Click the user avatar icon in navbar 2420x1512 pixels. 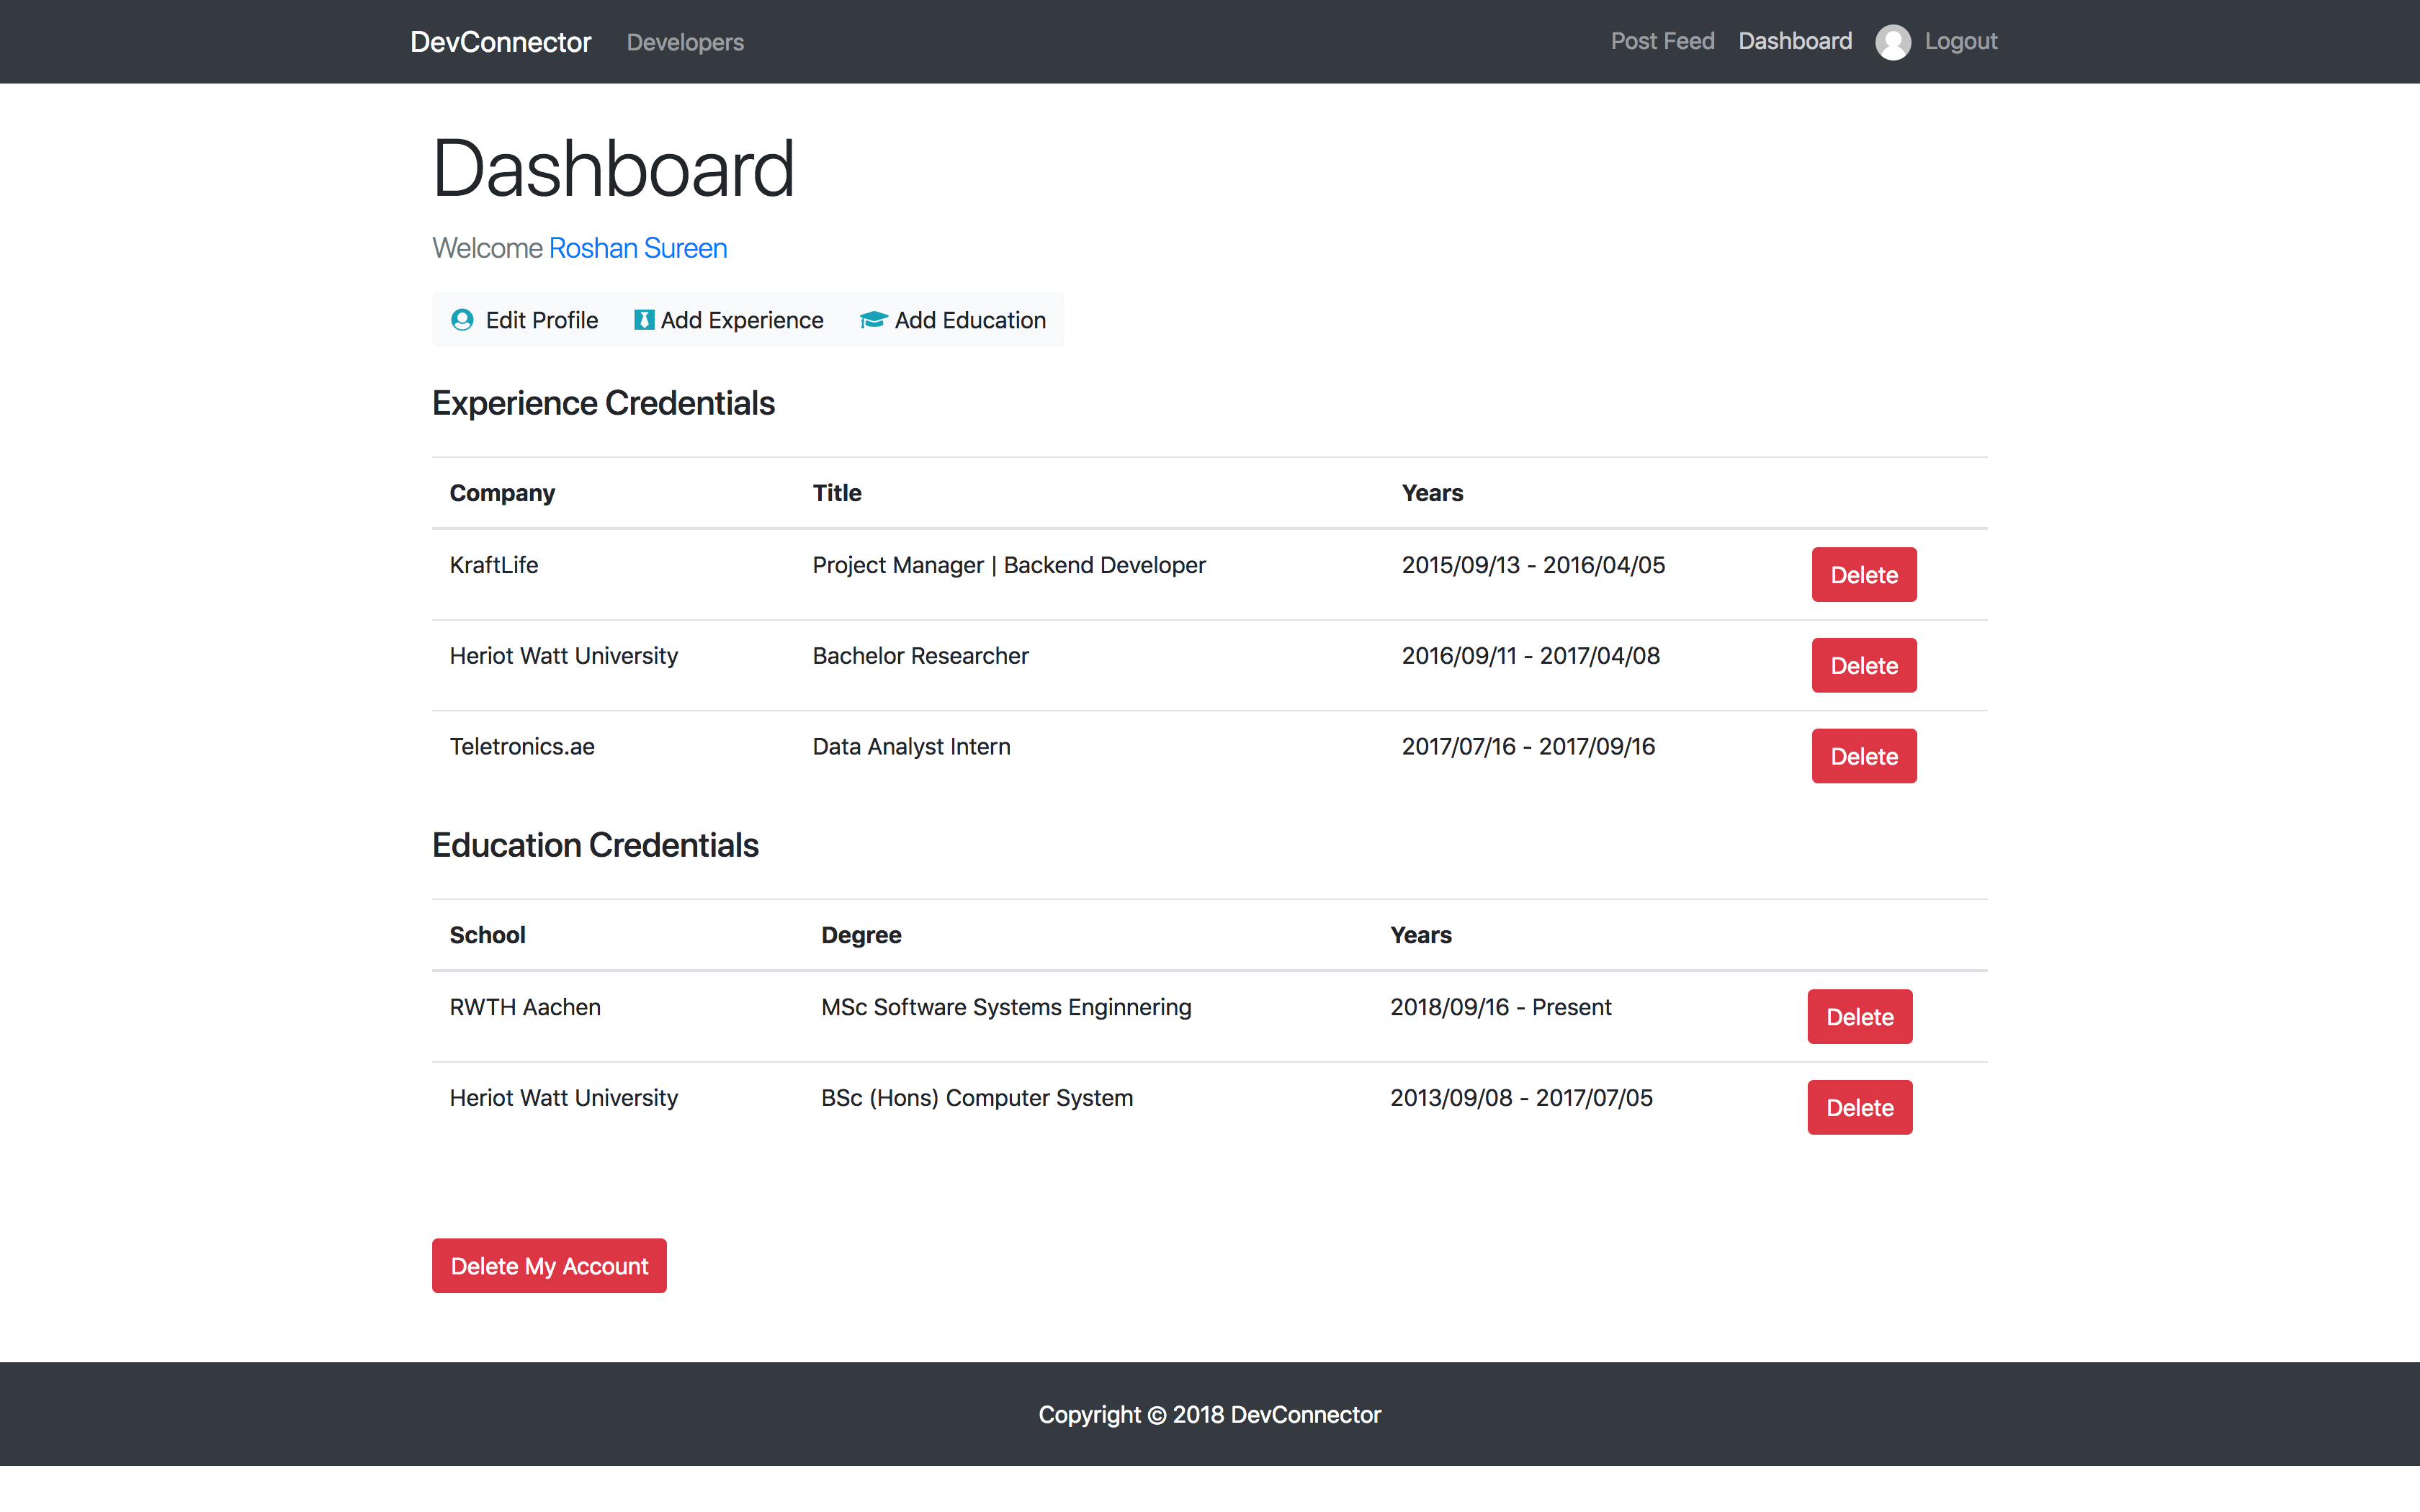coord(1892,42)
